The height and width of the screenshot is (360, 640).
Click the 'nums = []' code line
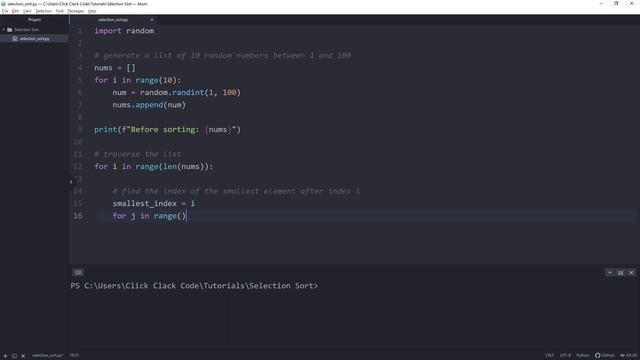(x=115, y=68)
